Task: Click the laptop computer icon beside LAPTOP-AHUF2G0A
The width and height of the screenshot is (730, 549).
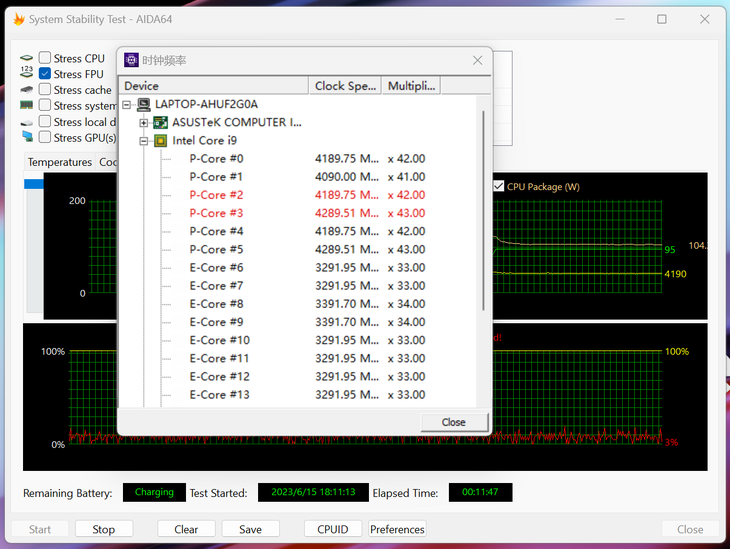Action: coord(144,104)
